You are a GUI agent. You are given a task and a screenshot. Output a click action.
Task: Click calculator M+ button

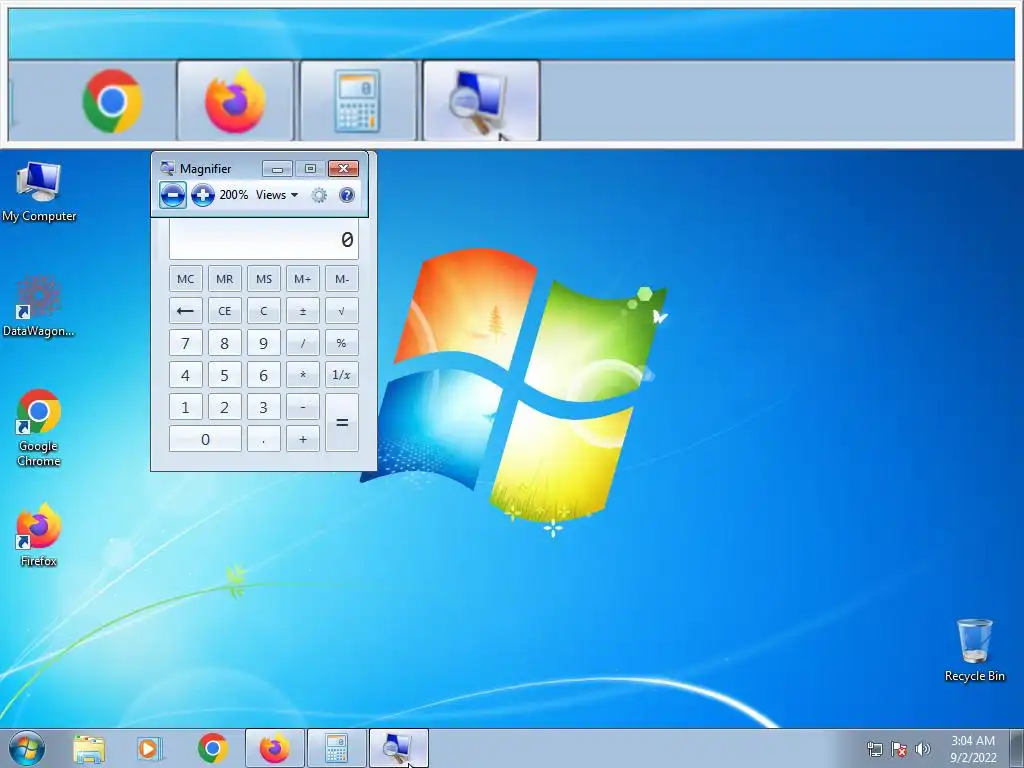pyautogui.click(x=302, y=279)
